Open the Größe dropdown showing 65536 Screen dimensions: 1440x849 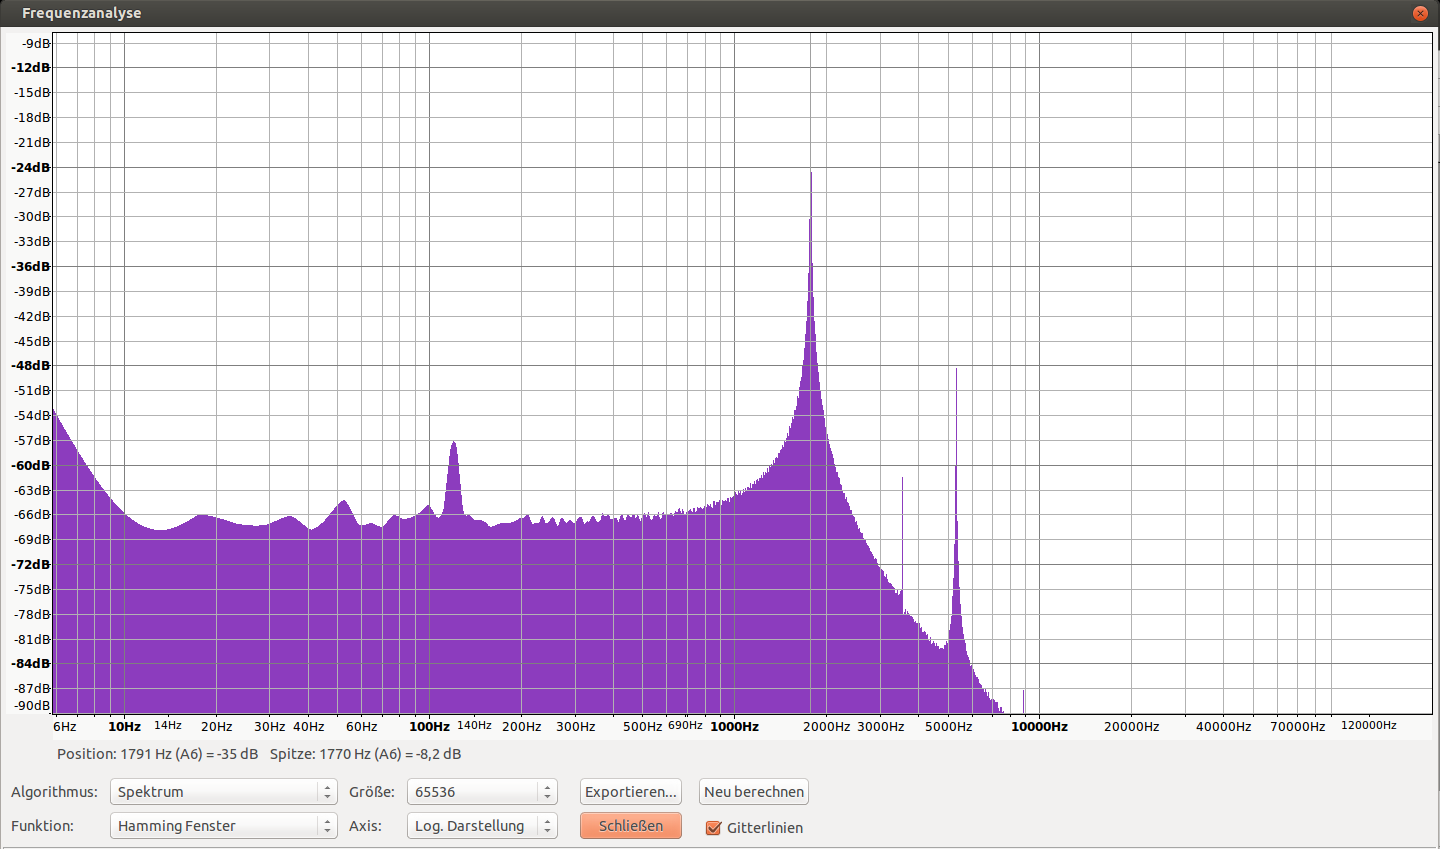482,792
